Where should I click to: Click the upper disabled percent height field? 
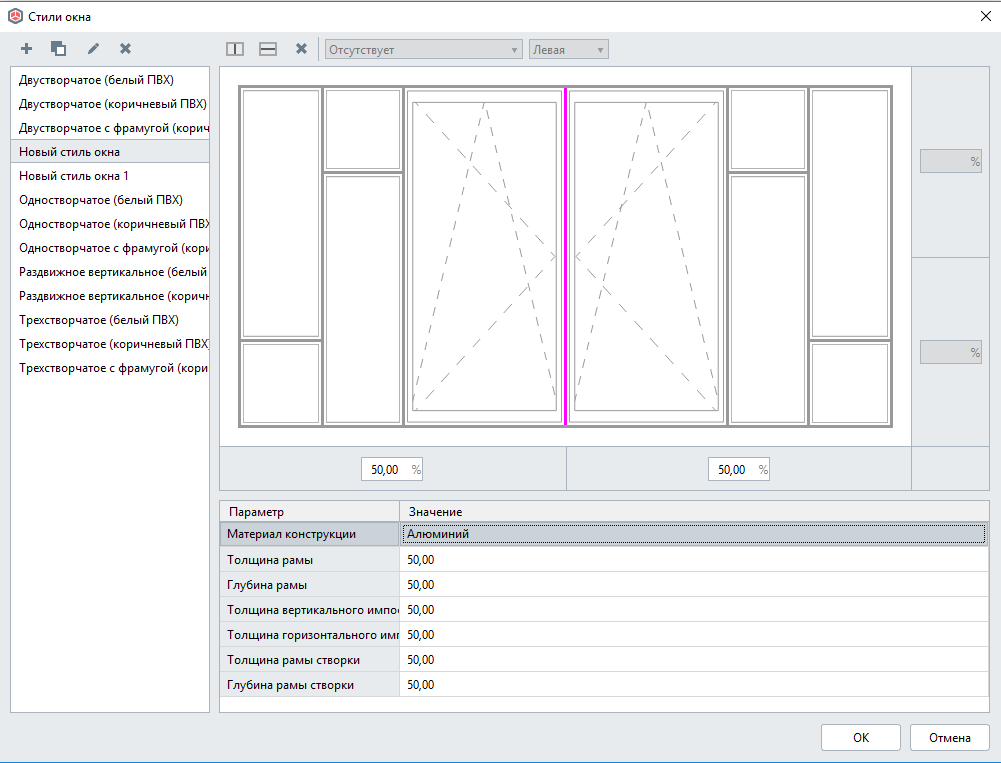(950, 162)
